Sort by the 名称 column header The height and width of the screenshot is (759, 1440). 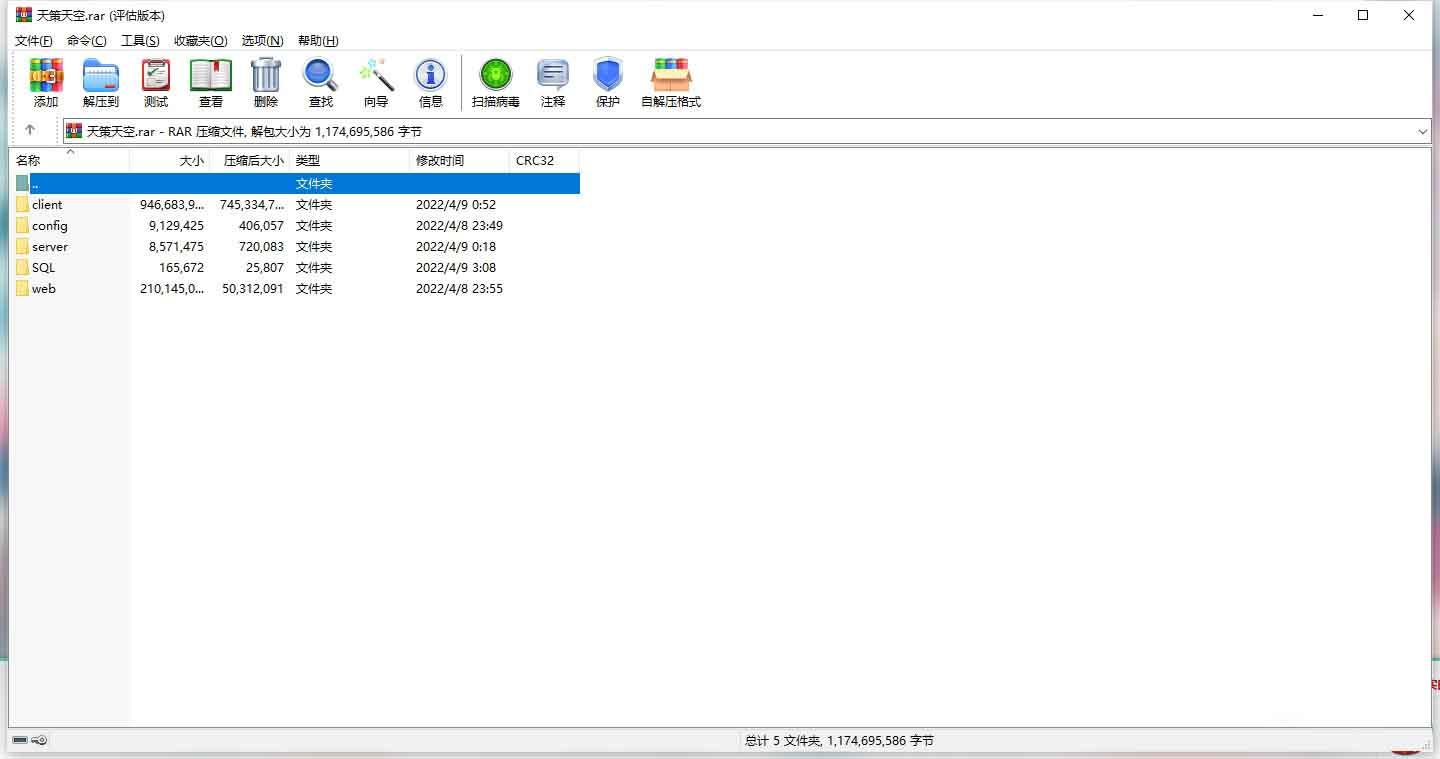coord(70,160)
